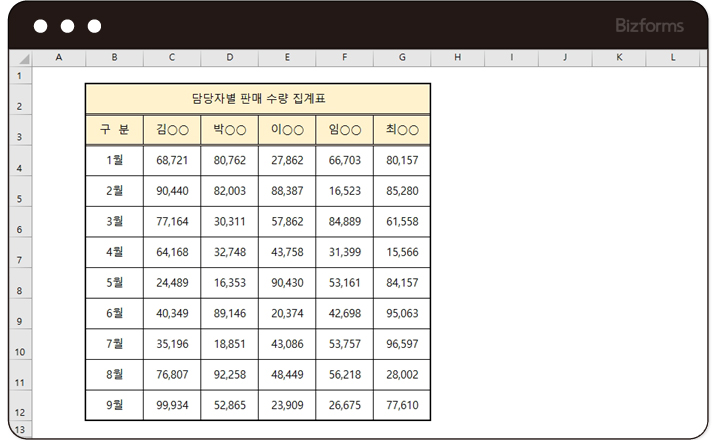Click the header cell 구 분
Screen dimensions: 715x440
tap(114, 130)
